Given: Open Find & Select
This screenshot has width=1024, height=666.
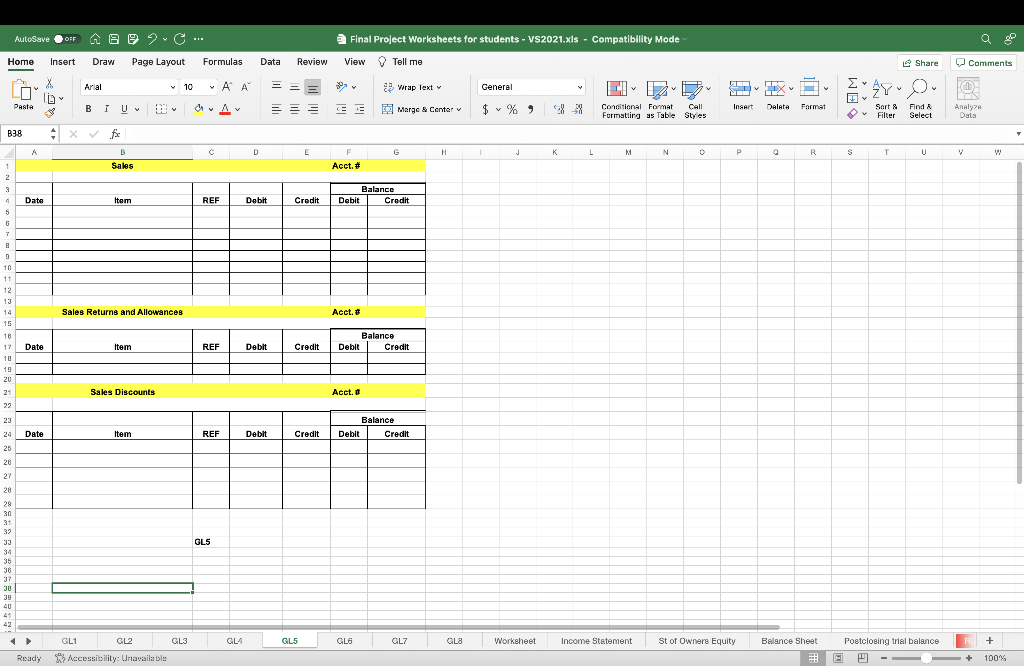Looking at the screenshot, I should (921, 99).
